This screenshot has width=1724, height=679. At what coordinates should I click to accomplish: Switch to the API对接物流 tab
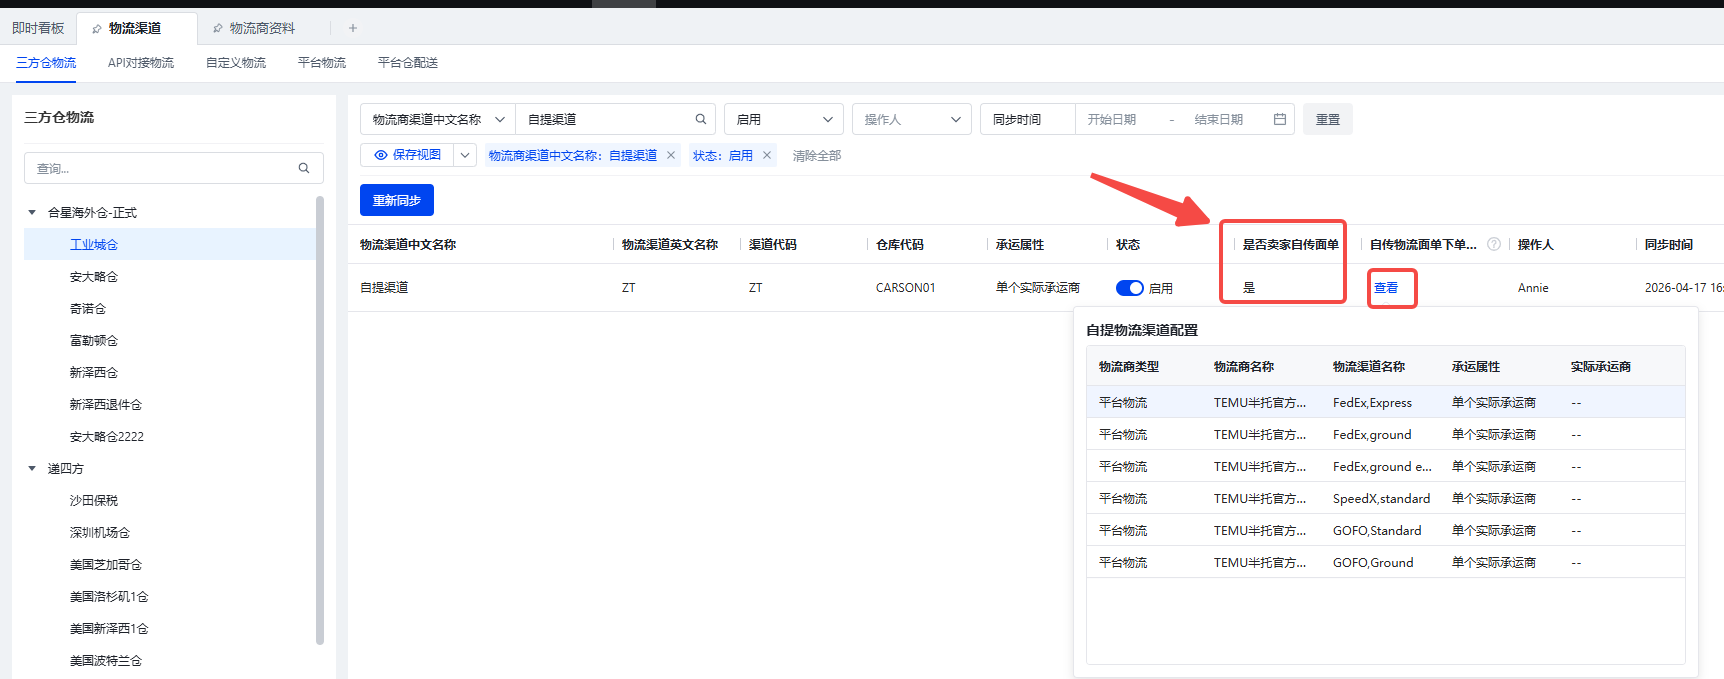(x=141, y=63)
